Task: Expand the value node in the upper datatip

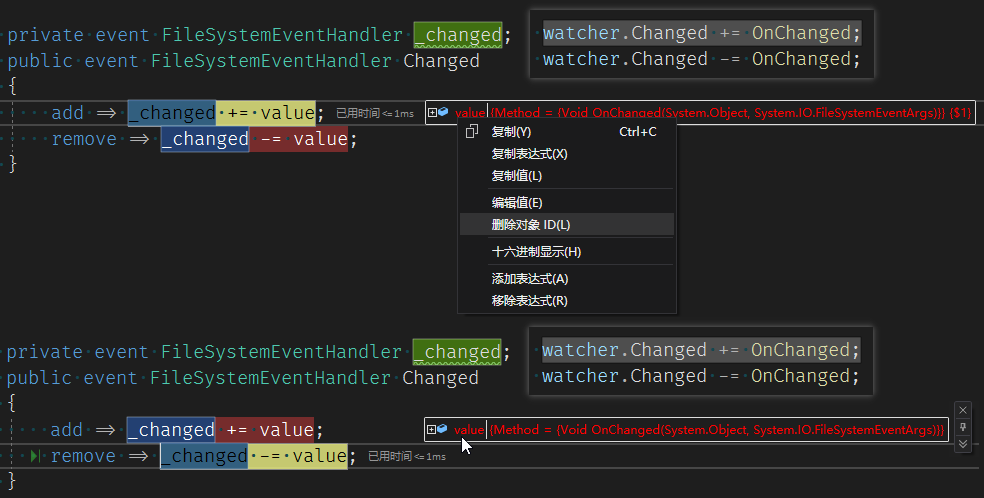Action: (432, 113)
